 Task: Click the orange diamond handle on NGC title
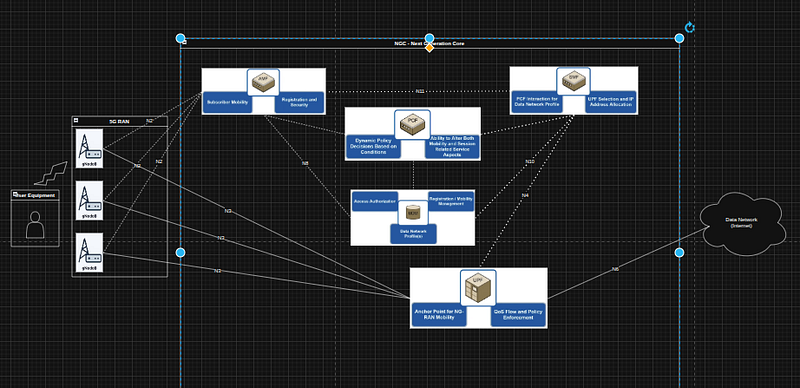[430, 47]
